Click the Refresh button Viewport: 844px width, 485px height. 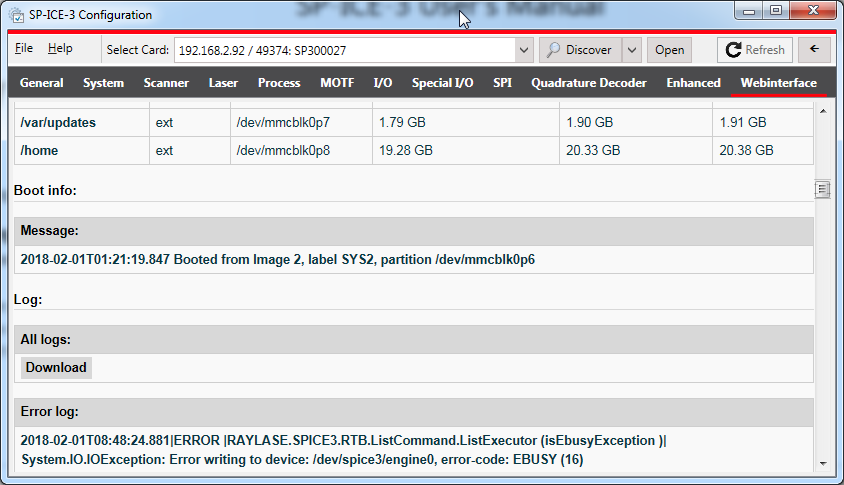(x=755, y=50)
